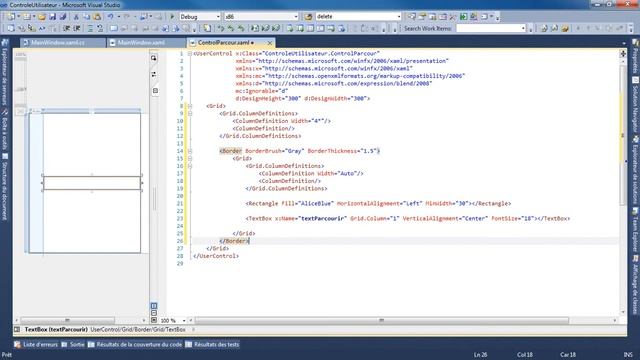640x360 pixels.
Task: Click the Uncomment selection toolbar icon
Action: pos(100,28)
